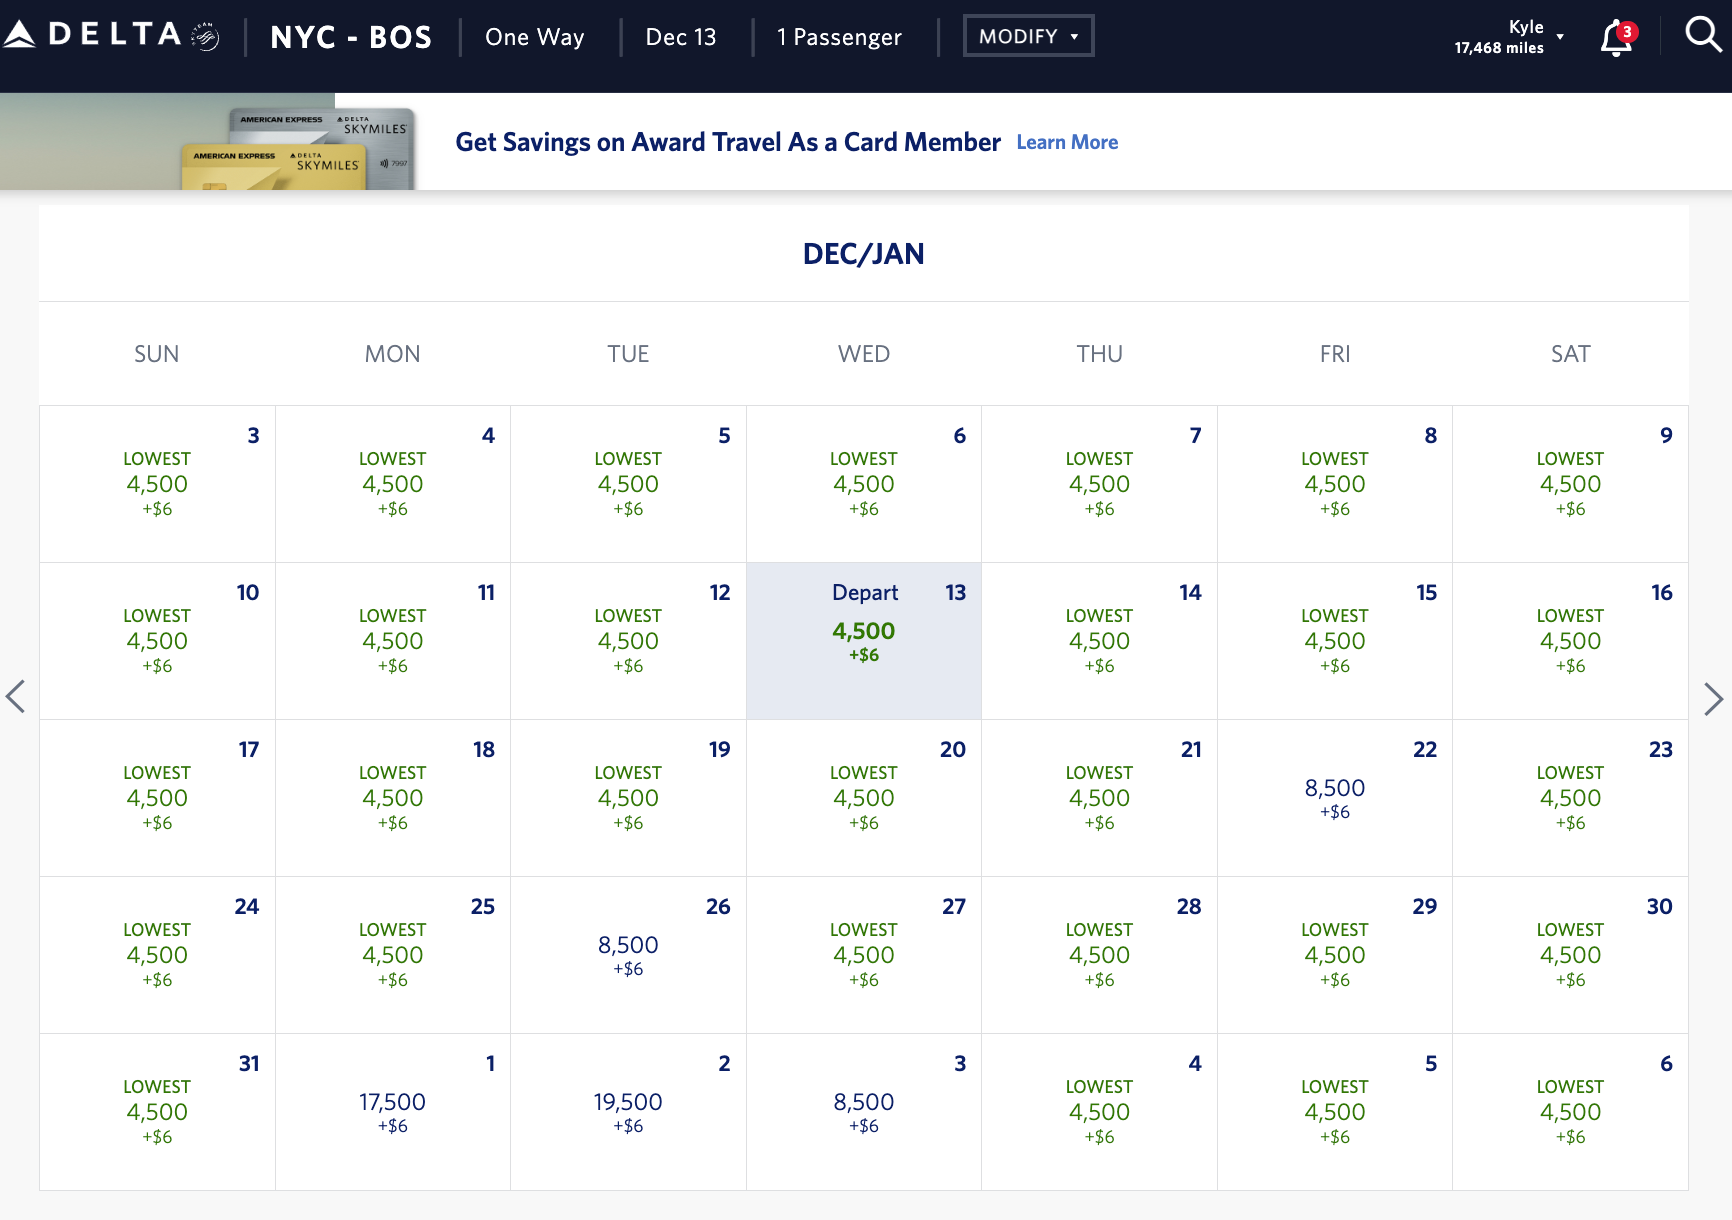Select December 22 with 8,500 miles fare
The width and height of the screenshot is (1732, 1220).
tap(1335, 797)
